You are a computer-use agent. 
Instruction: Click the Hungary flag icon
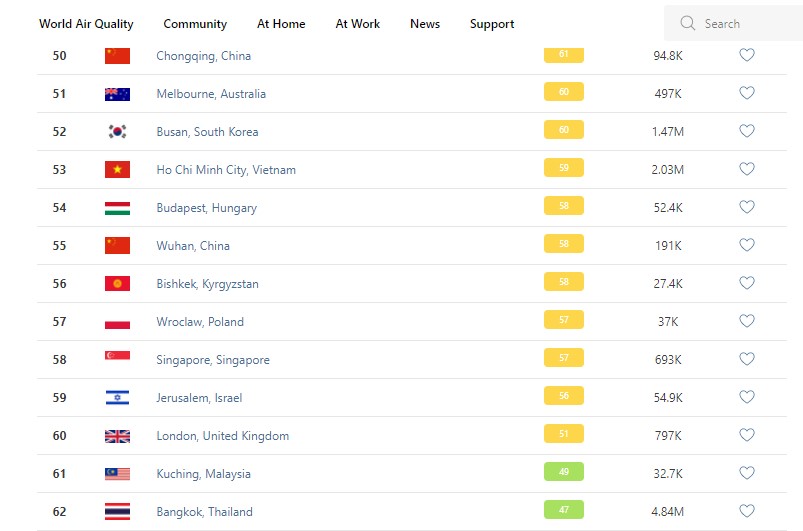point(117,208)
